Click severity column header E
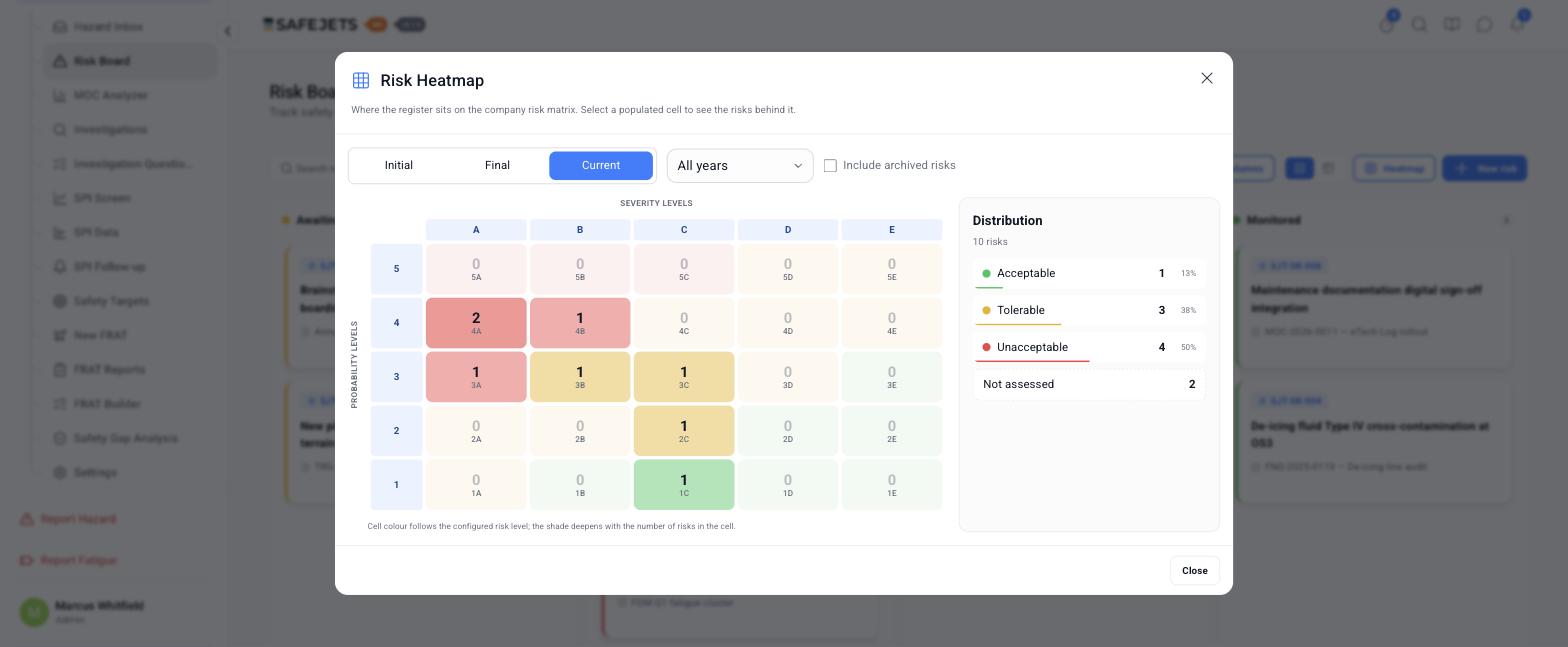Viewport: 1568px width, 647px height. pyautogui.click(x=892, y=230)
